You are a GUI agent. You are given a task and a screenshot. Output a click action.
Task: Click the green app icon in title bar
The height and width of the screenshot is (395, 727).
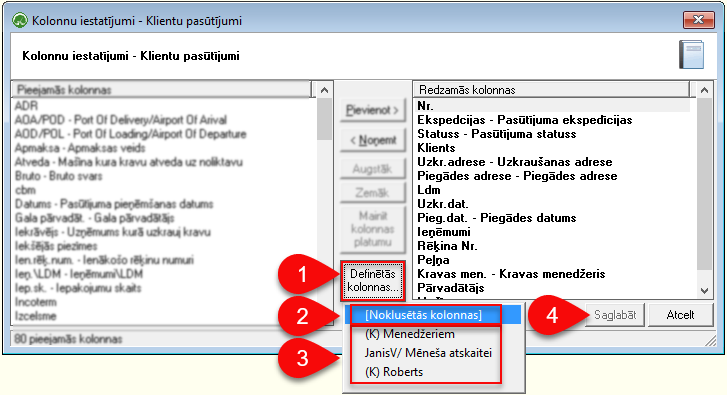tap(19, 21)
